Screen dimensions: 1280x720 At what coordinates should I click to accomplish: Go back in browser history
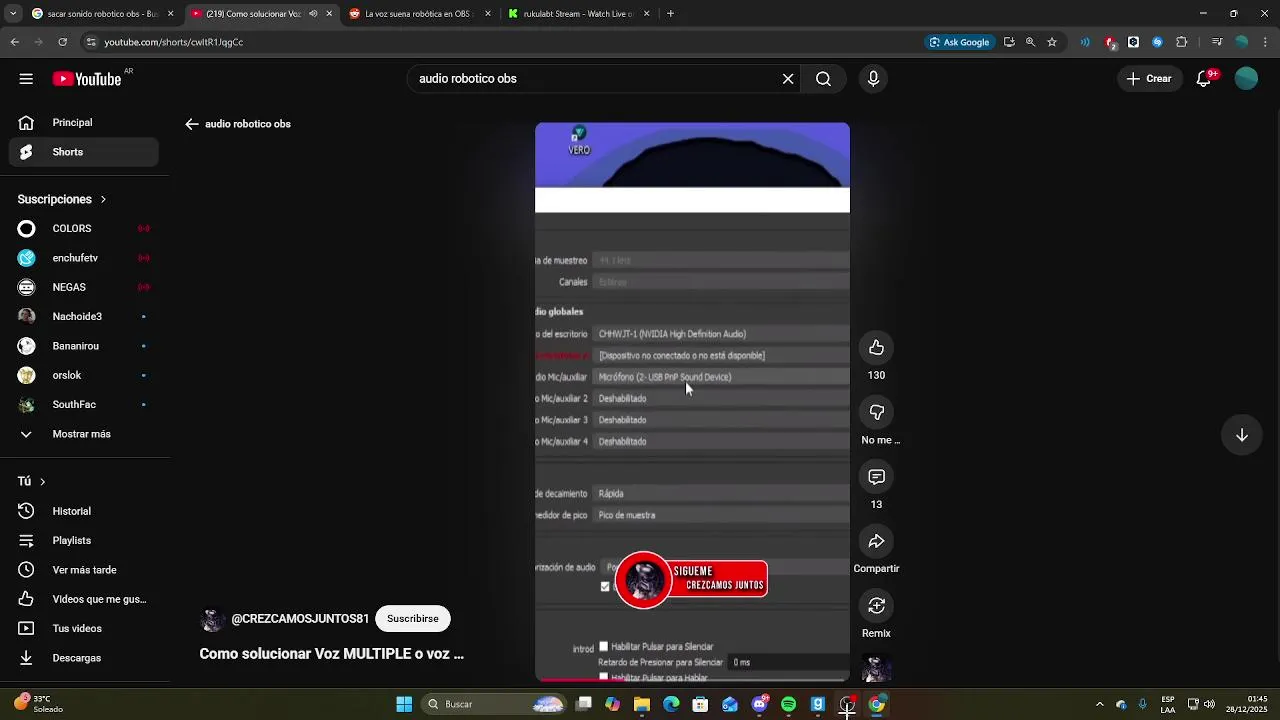[x=15, y=42]
